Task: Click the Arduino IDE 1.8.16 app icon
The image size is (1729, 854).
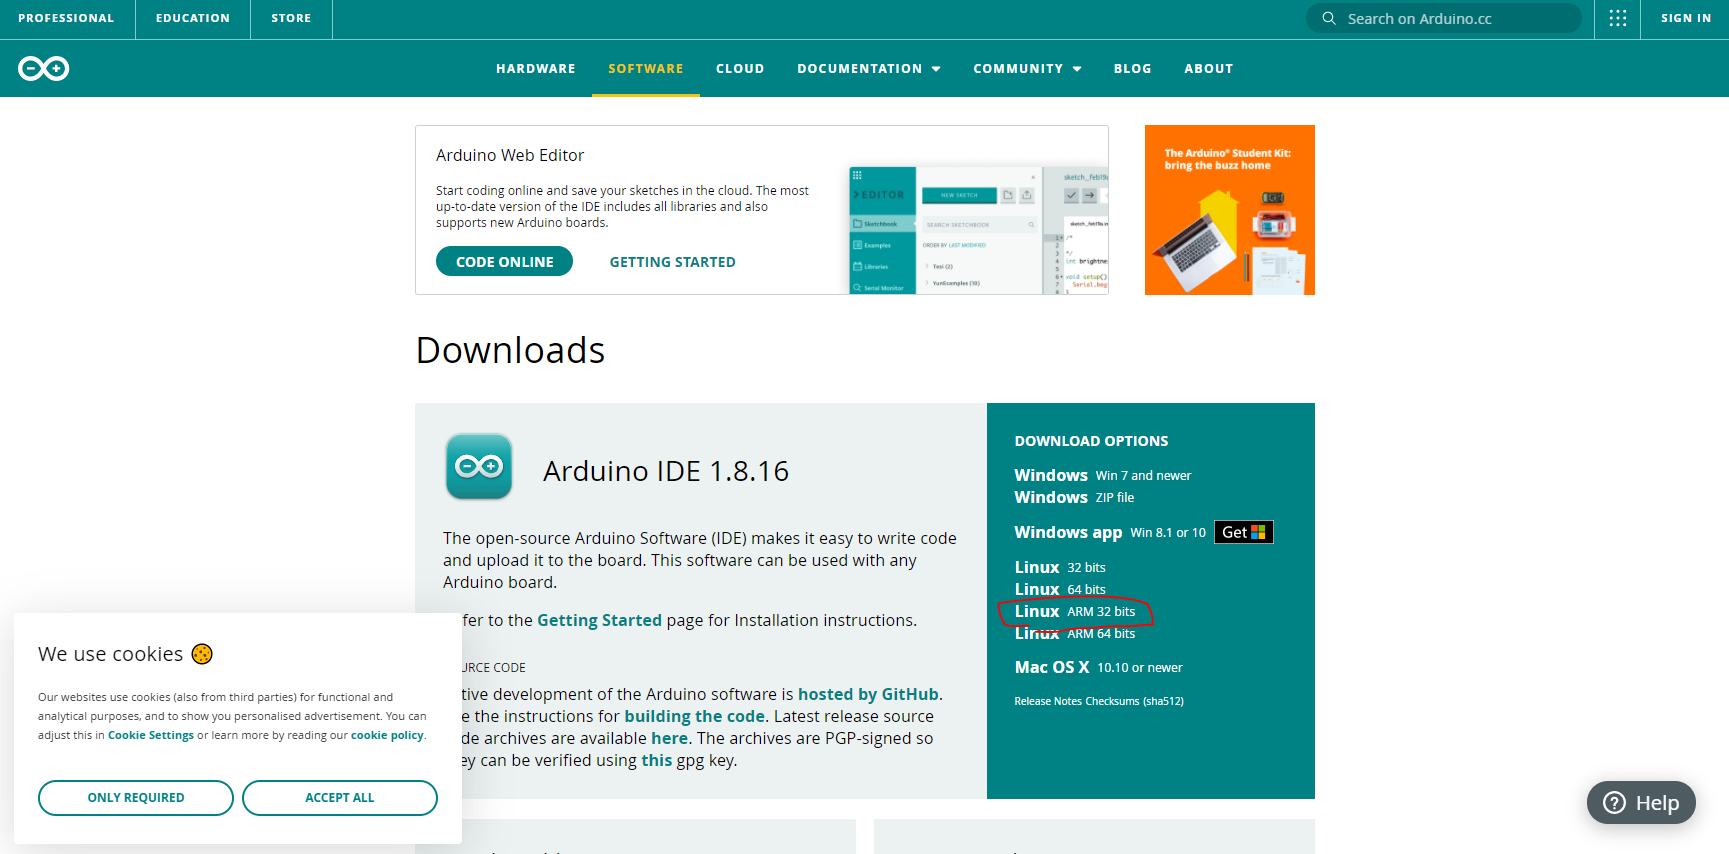Action: pos(479,466)
